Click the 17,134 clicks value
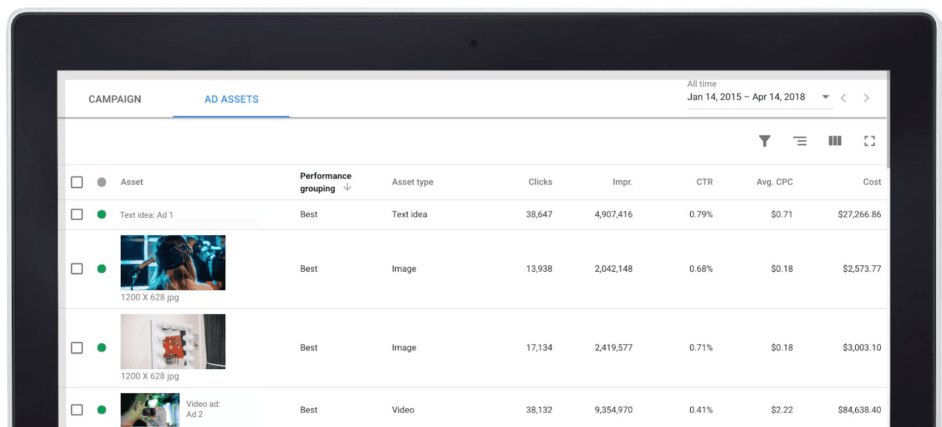 point(539,348)
